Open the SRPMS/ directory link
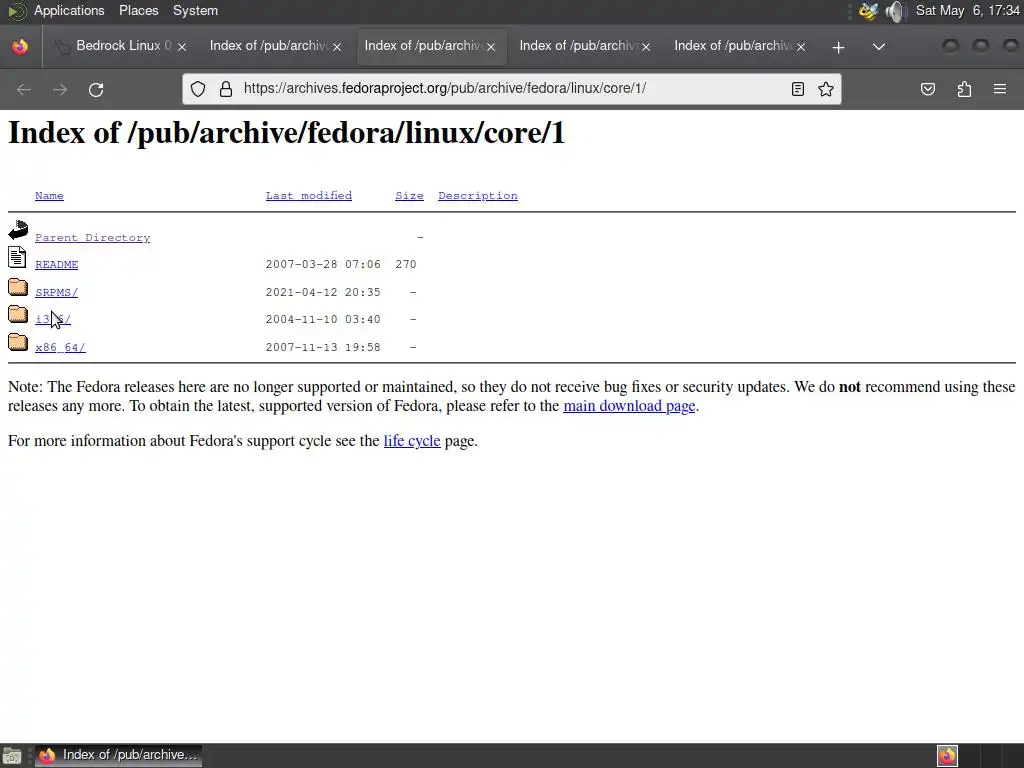Image resolution: width=1024 pixels, height=768 pixels. pyautogui.click(x=57, y=293)
